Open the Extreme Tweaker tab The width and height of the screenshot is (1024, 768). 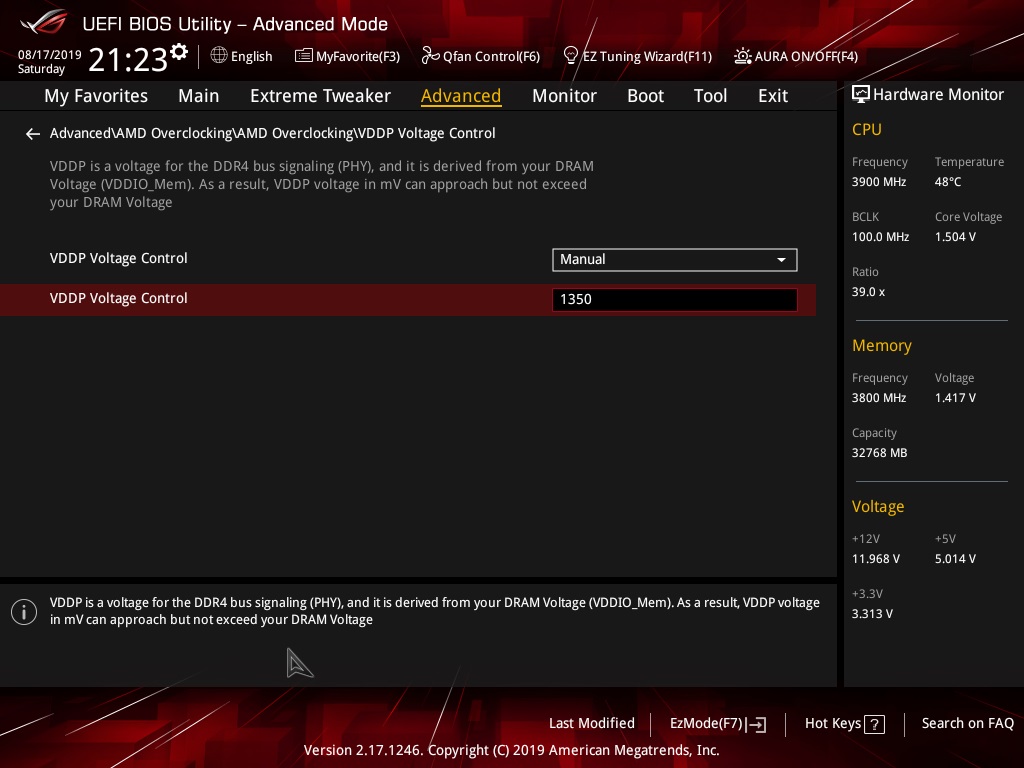click(x=320, y=96)
